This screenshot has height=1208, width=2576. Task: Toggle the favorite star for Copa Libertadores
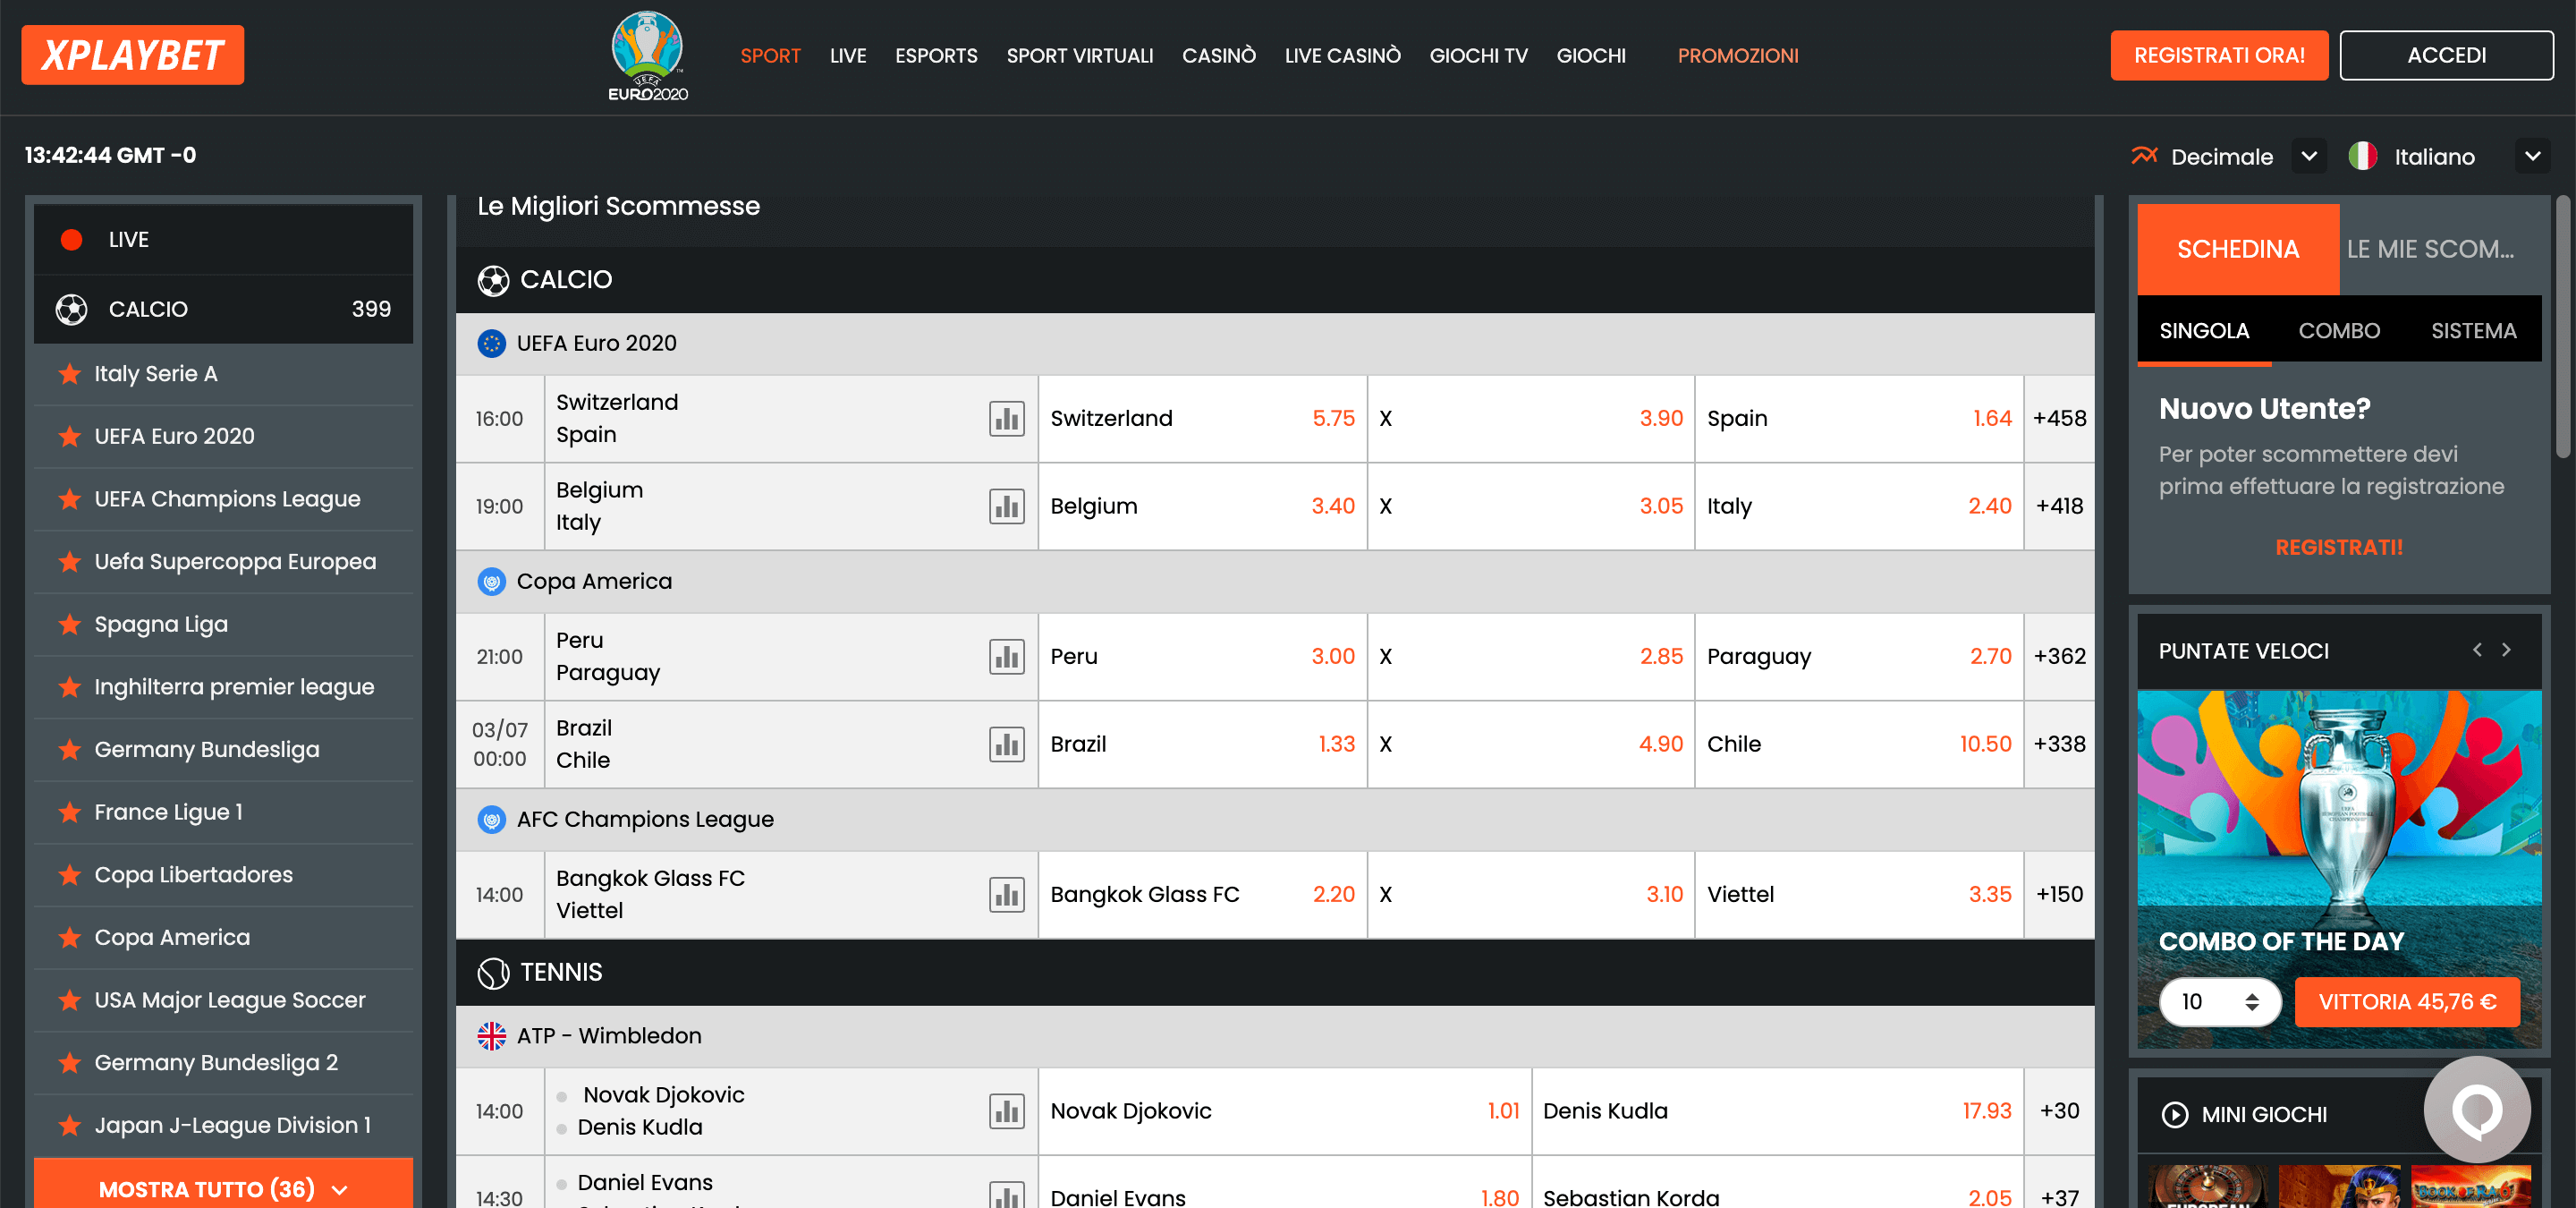click(x=68, y=874)
